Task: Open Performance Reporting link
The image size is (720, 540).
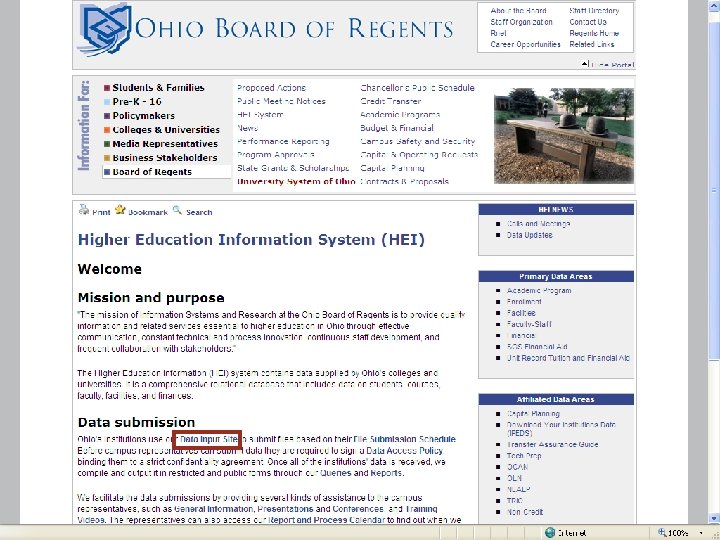Action: [283, 141]
